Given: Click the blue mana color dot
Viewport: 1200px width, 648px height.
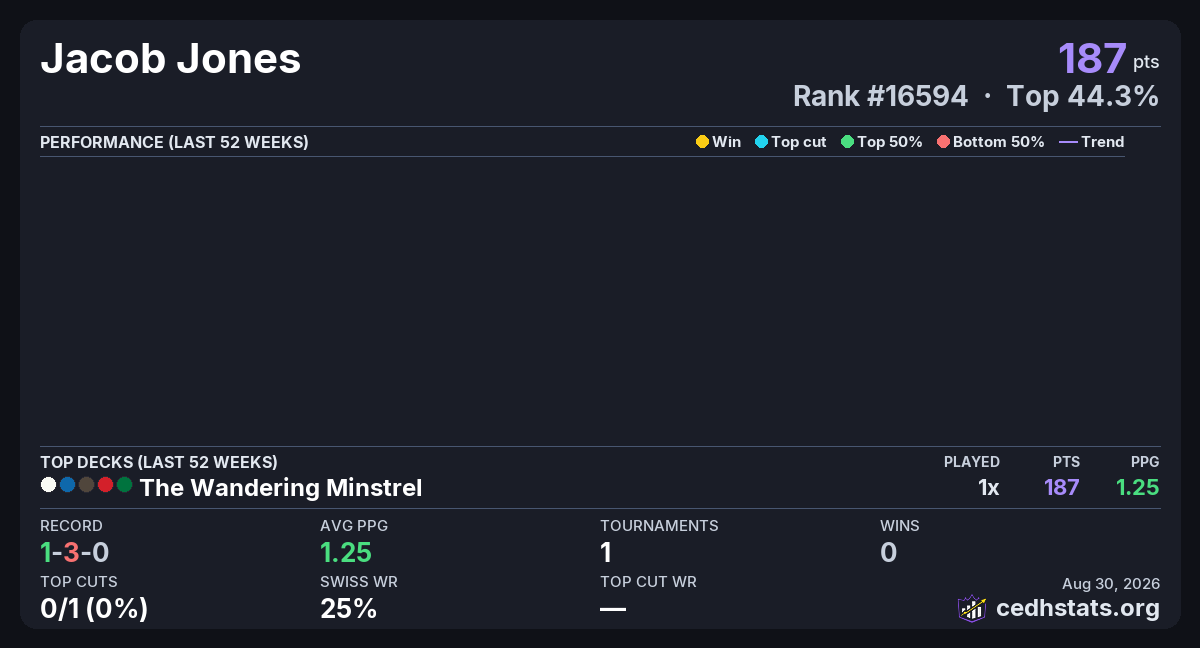Looking at the screenshot, I should [67, 485].
